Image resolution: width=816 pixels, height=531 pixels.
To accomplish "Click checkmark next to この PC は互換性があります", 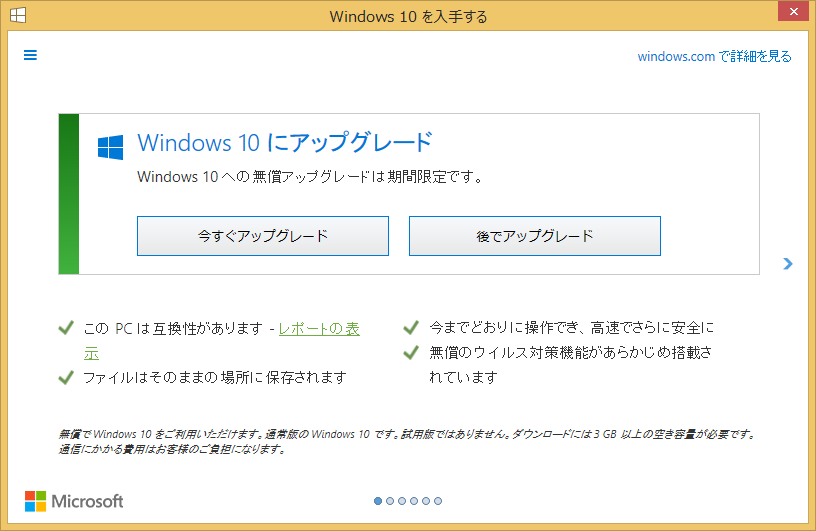I will tap(66, 327).
